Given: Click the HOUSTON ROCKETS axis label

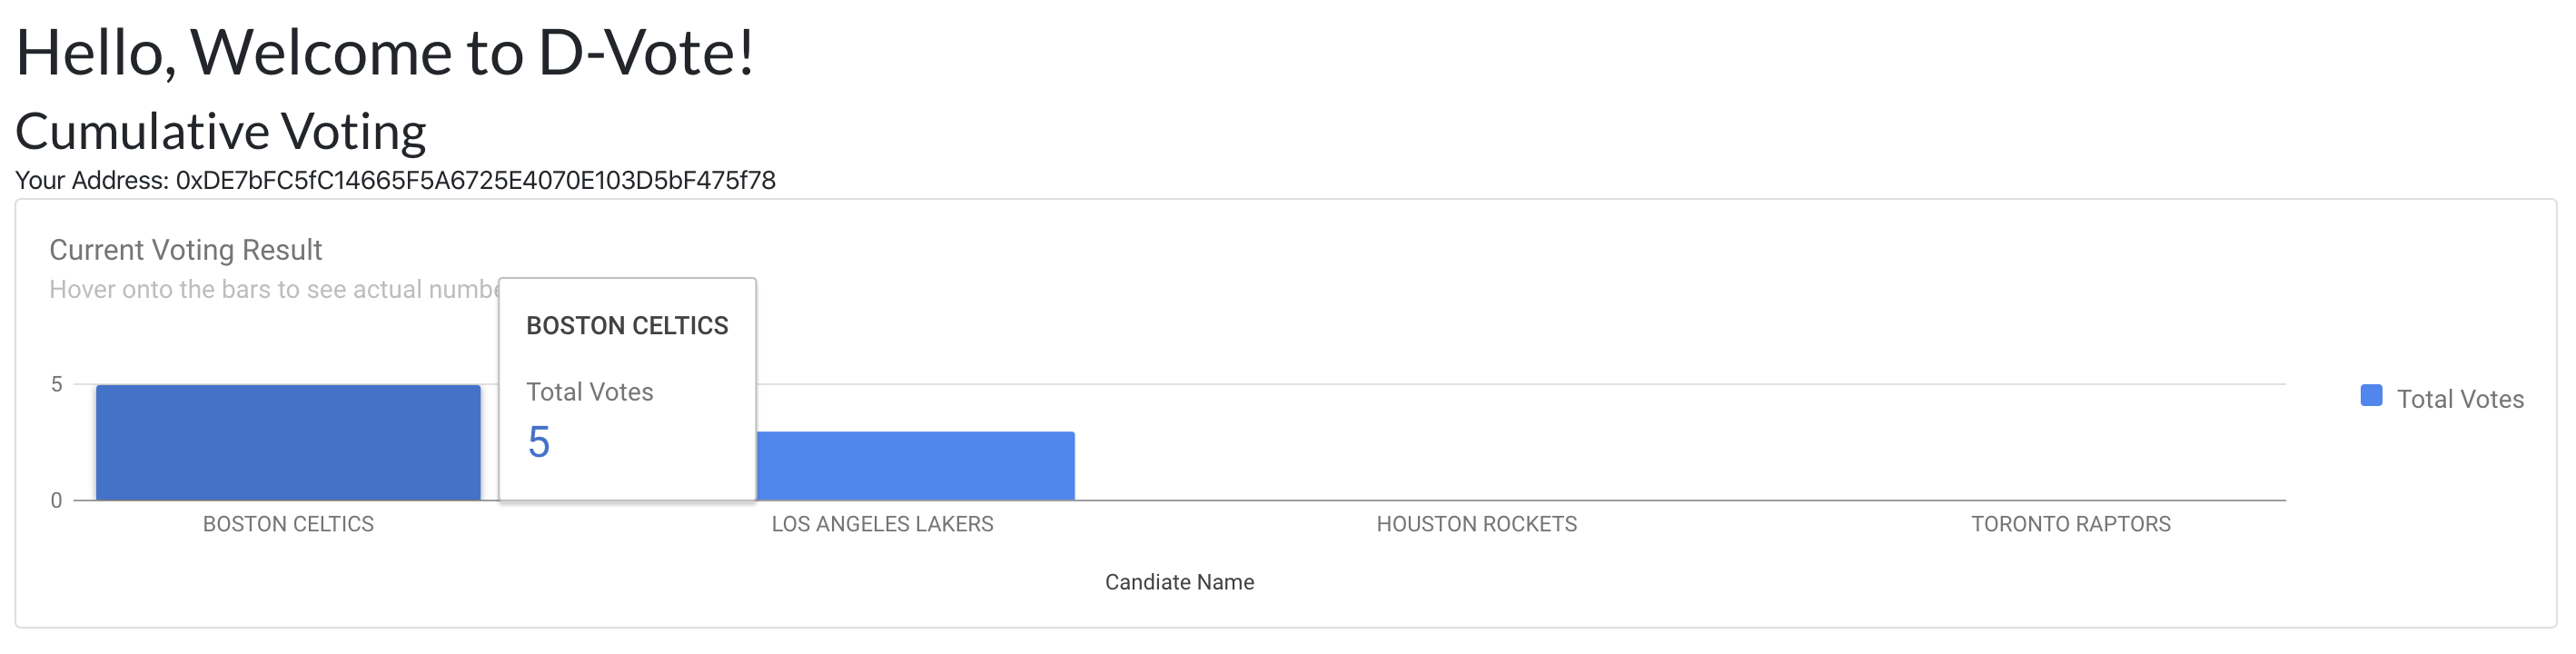Looking at the screenshot, I should click(1476, 524).
